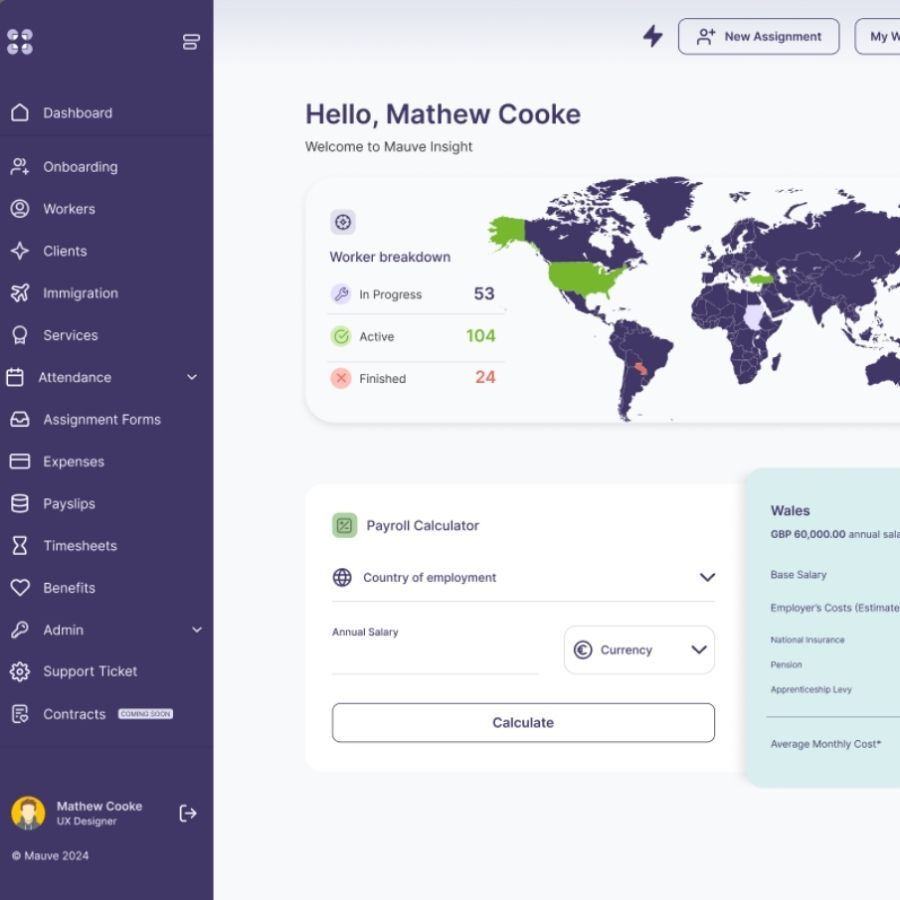Click Mathew Cooke's avatar picture
The height and width of the screenshot is (900, 900).
[28, 813]
